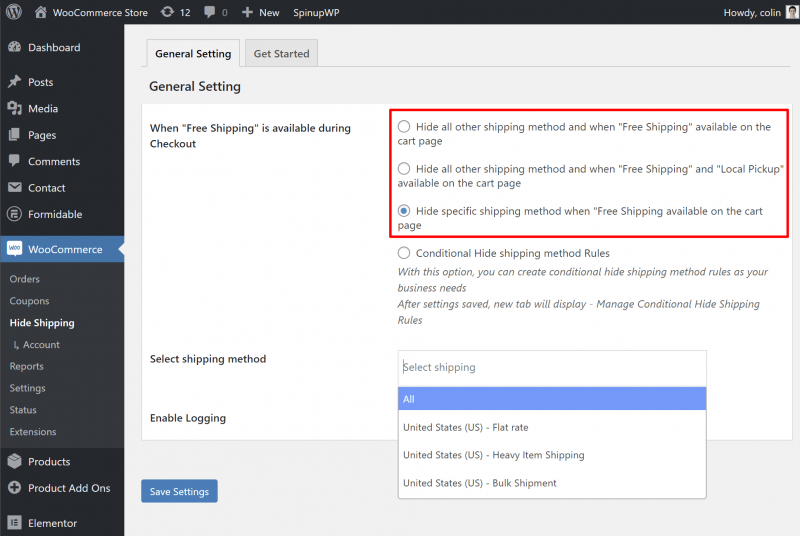Select Conditional Hide shipping method Rules radio
This screenshot has height=536, width=800.
pyautogui.click(x=404, y=253)
